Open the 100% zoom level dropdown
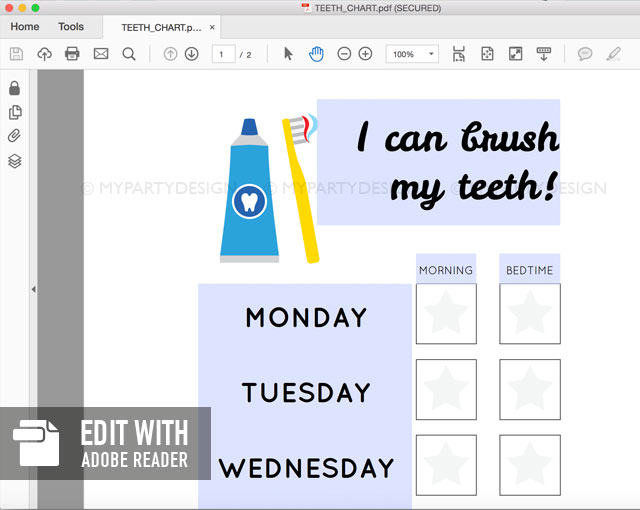This screenshot has width=640, height=510. [412, 54]
